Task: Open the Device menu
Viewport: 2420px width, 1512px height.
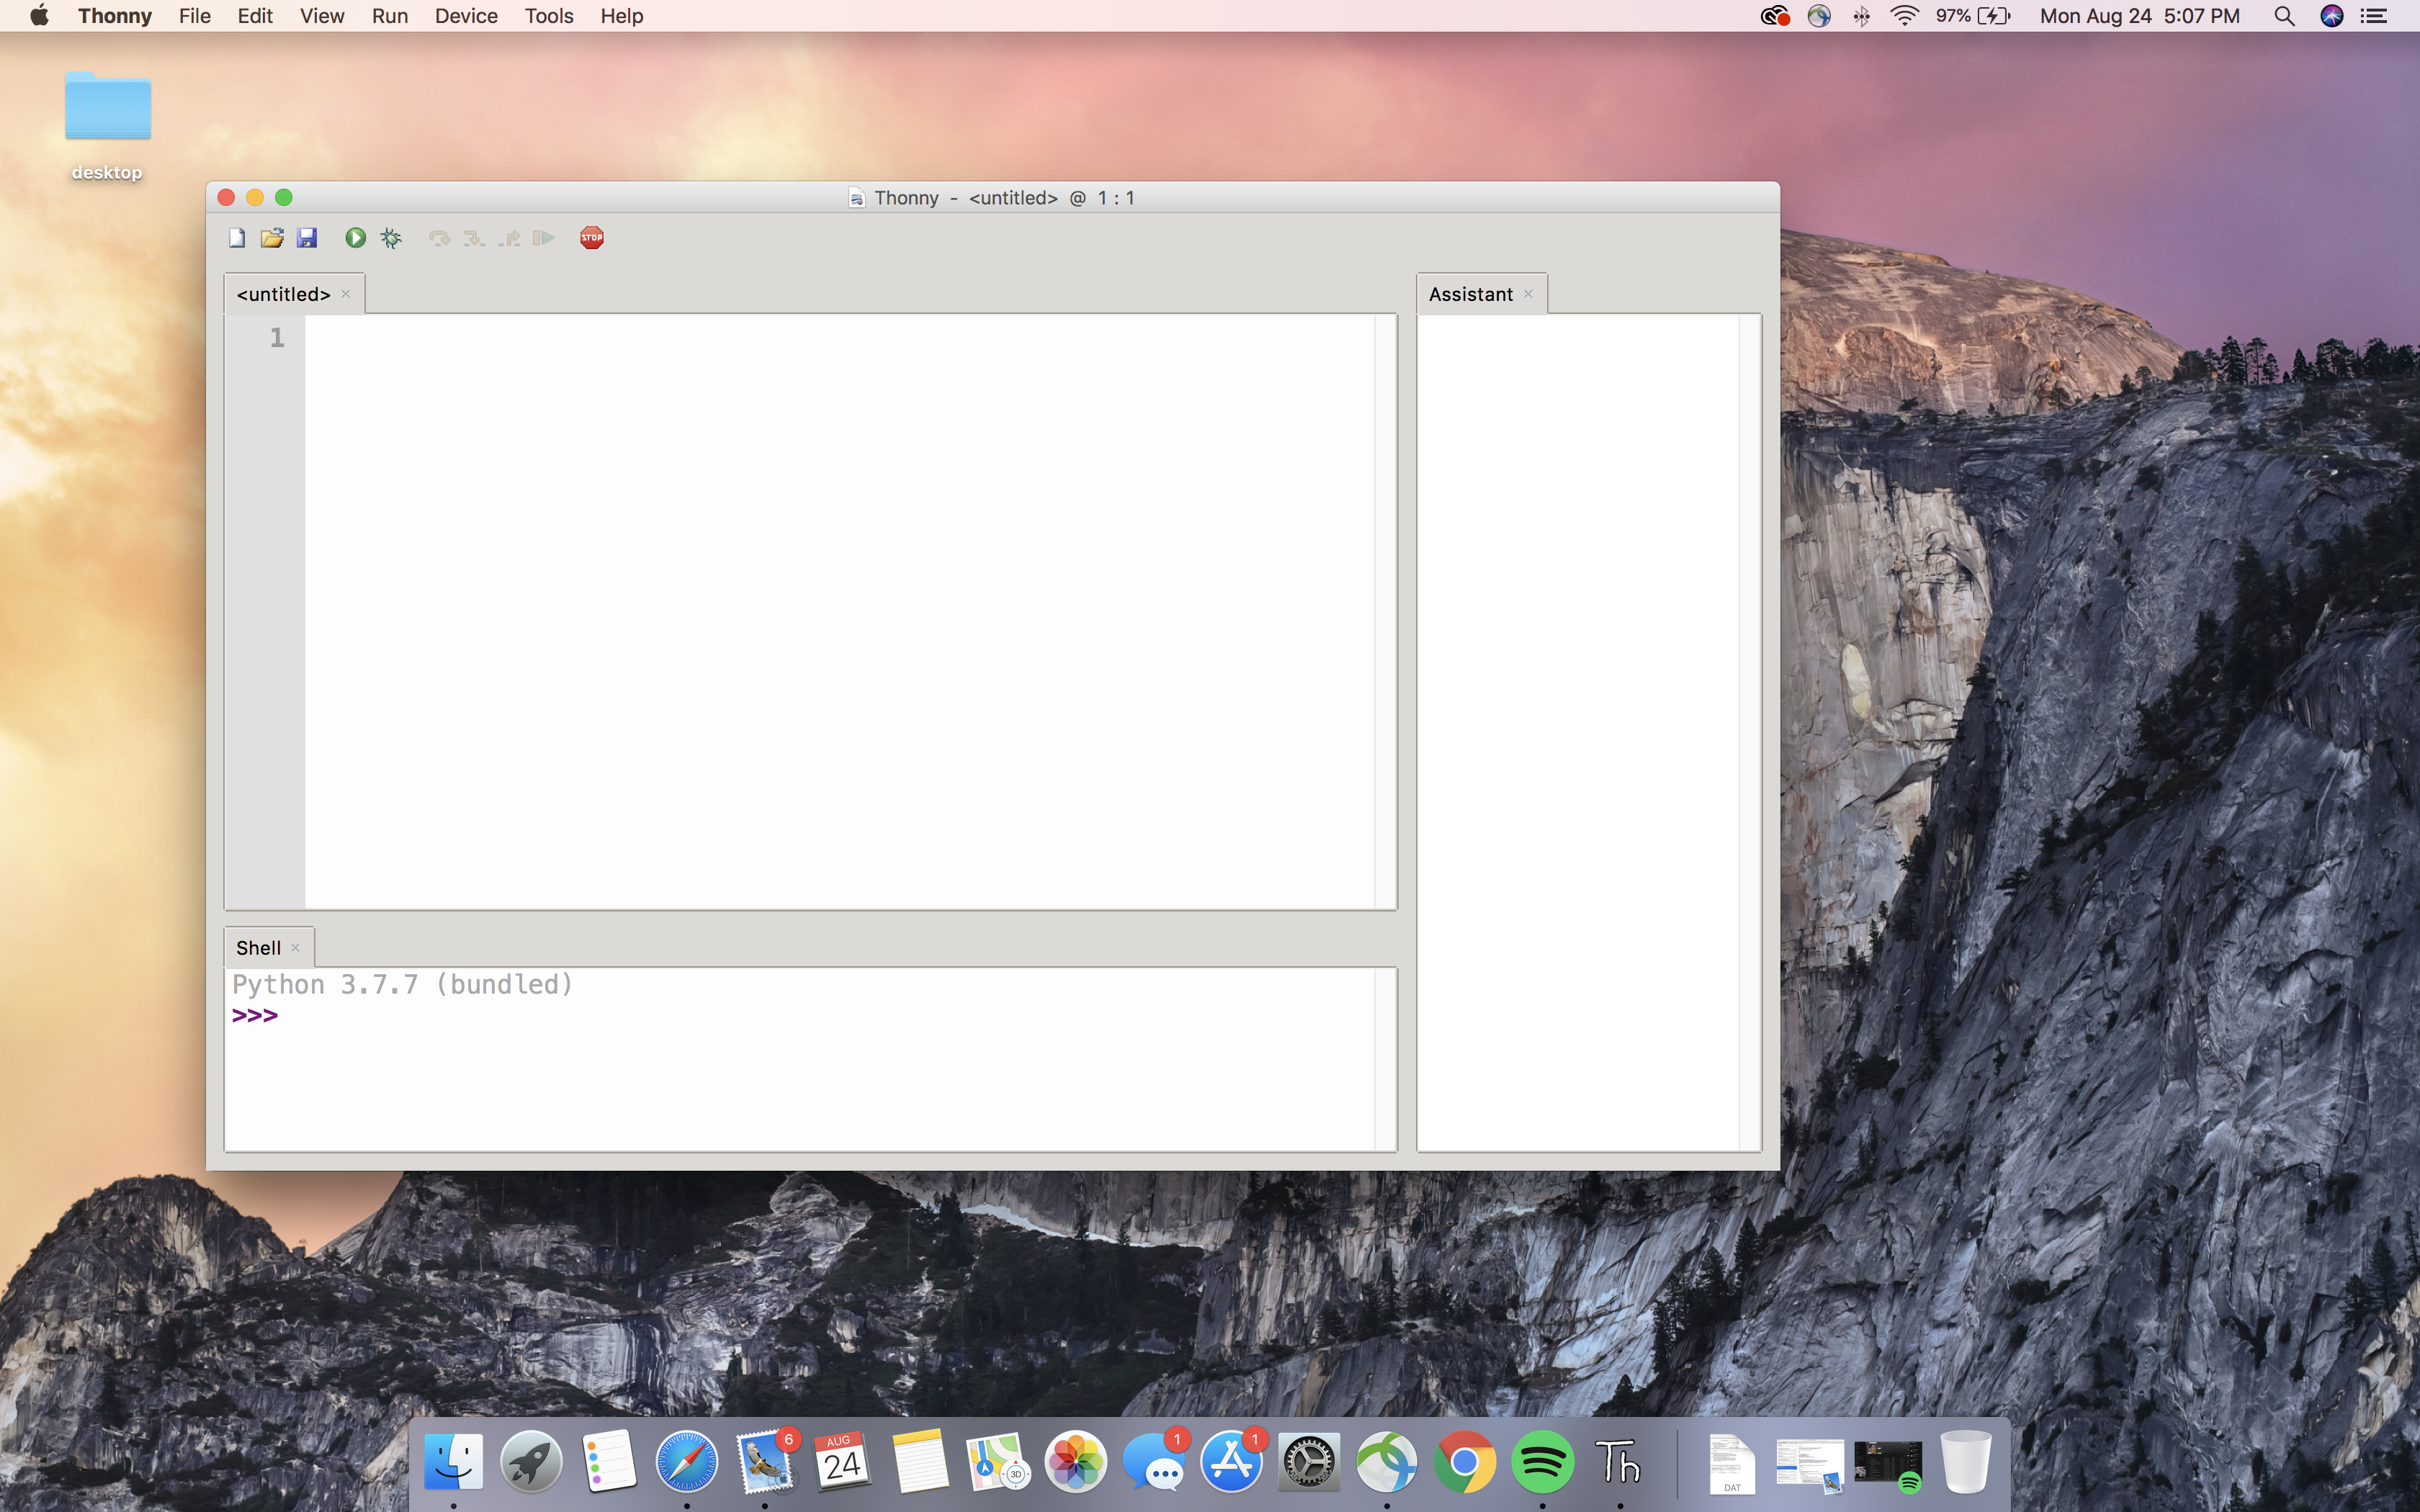Action: click(x=466, y=16)
